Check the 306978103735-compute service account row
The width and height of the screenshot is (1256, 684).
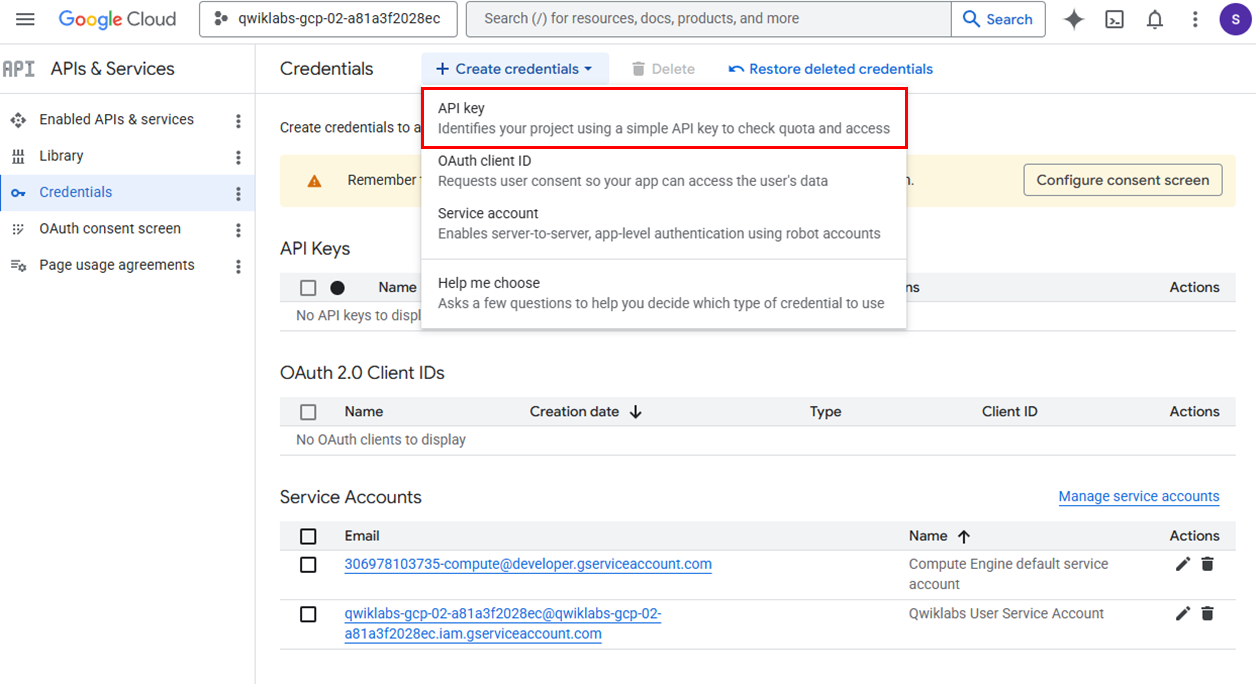[308, 565]
